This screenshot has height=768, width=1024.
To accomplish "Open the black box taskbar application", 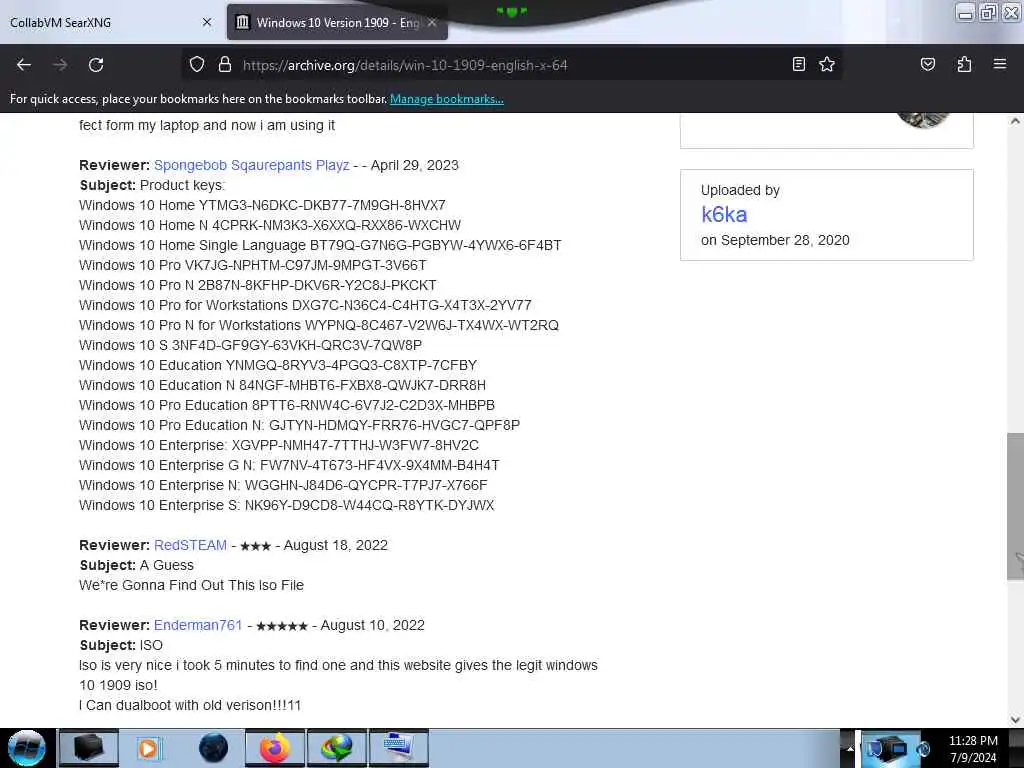I will coord(89,748).
